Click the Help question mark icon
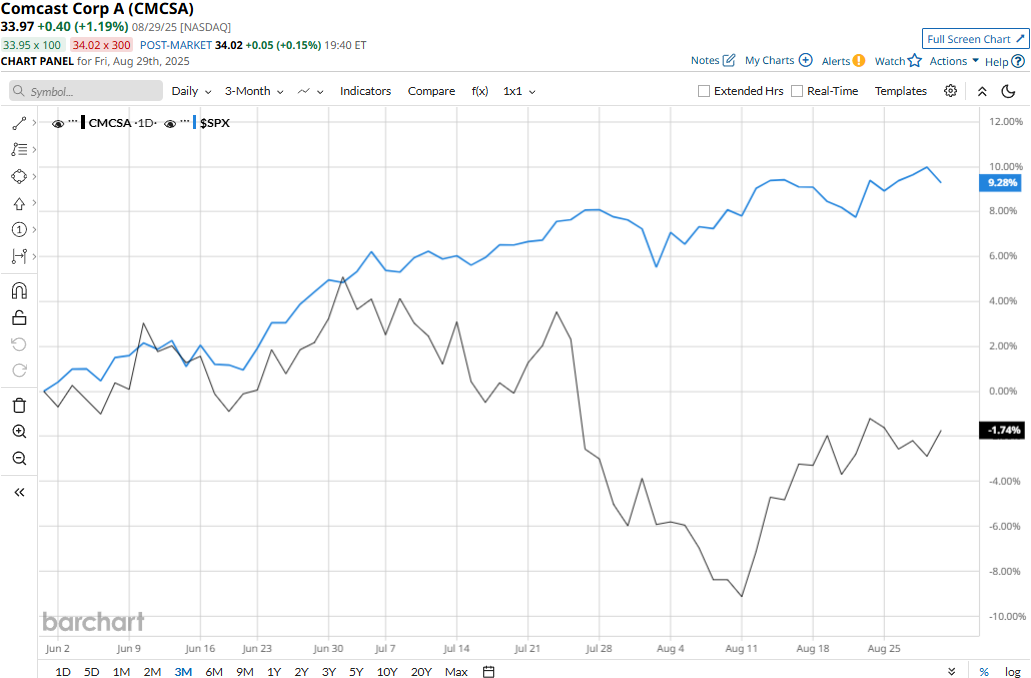This screenshot has width=1031, height=678. pos(1018,61)
